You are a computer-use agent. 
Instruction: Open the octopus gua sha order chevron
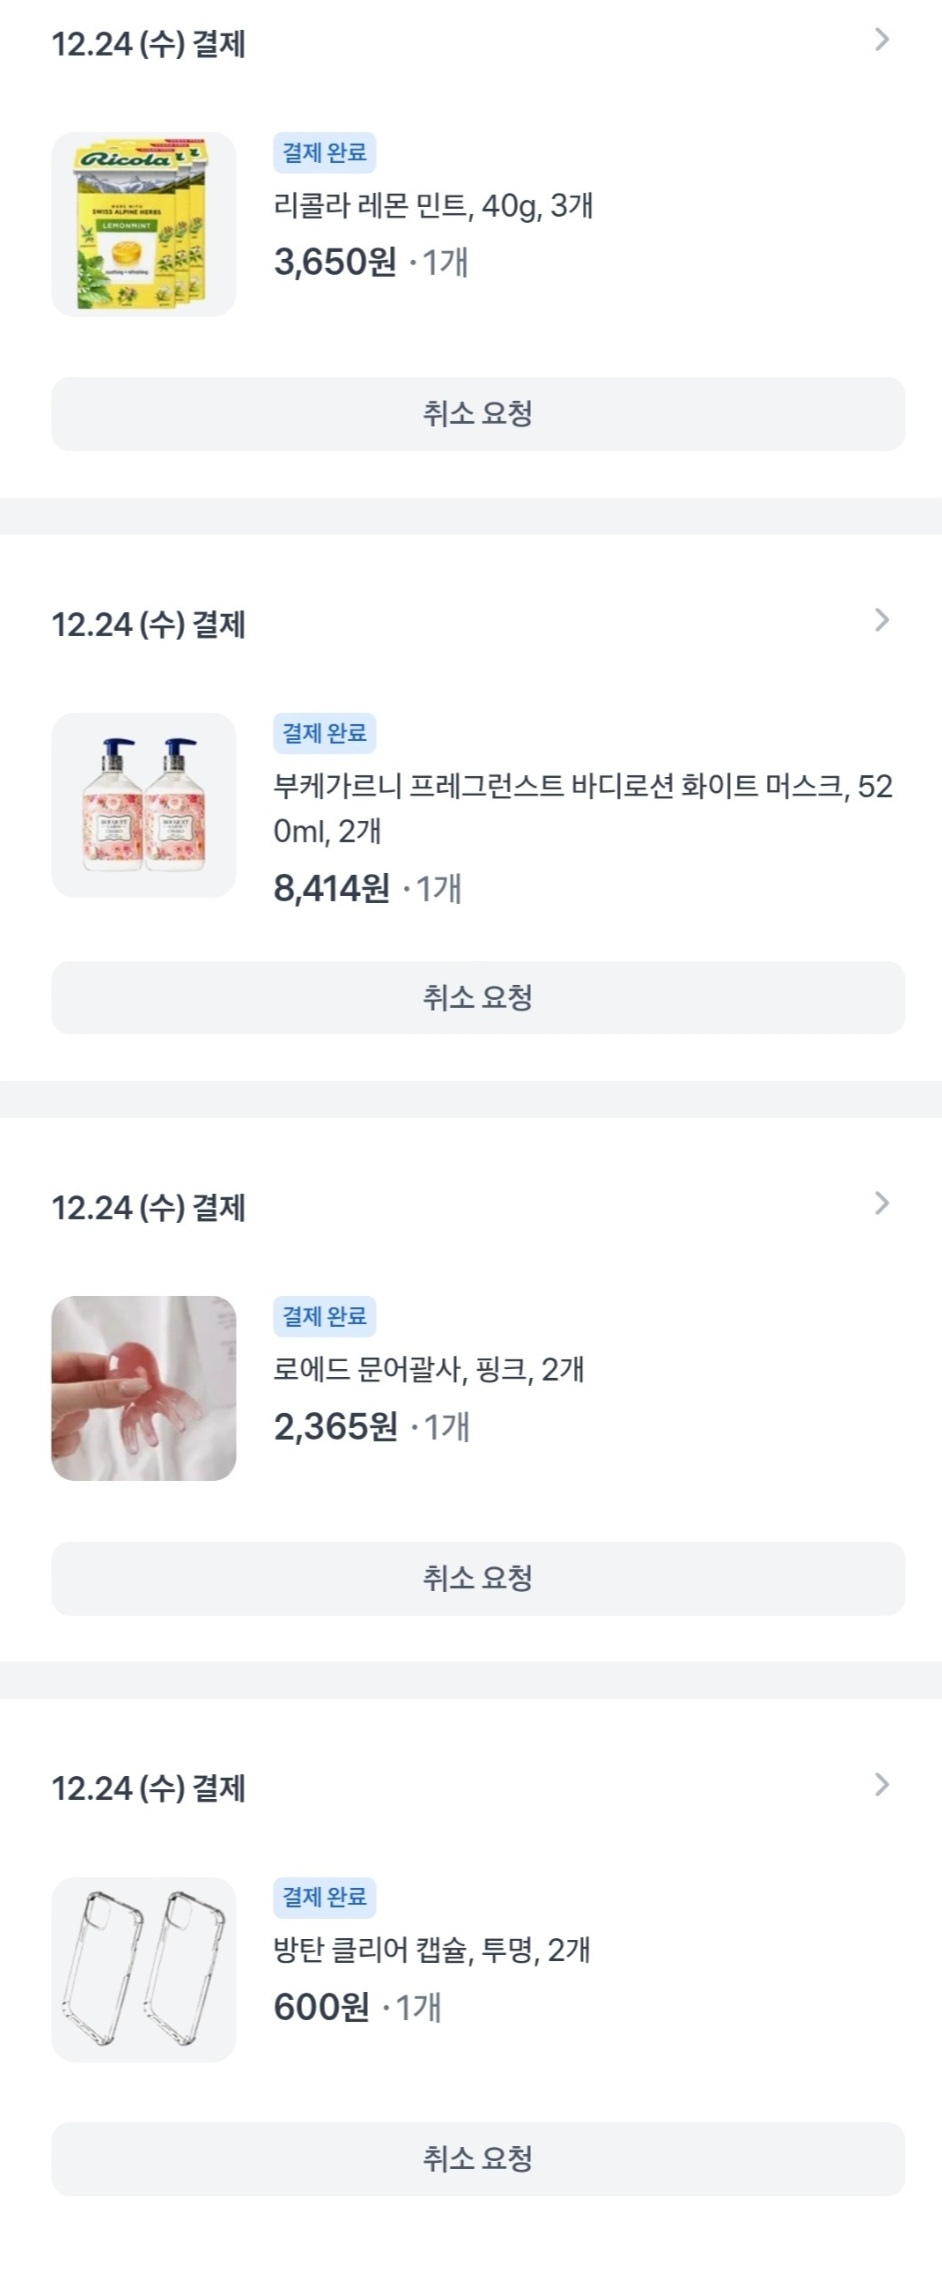click(x=881, y=1203)
